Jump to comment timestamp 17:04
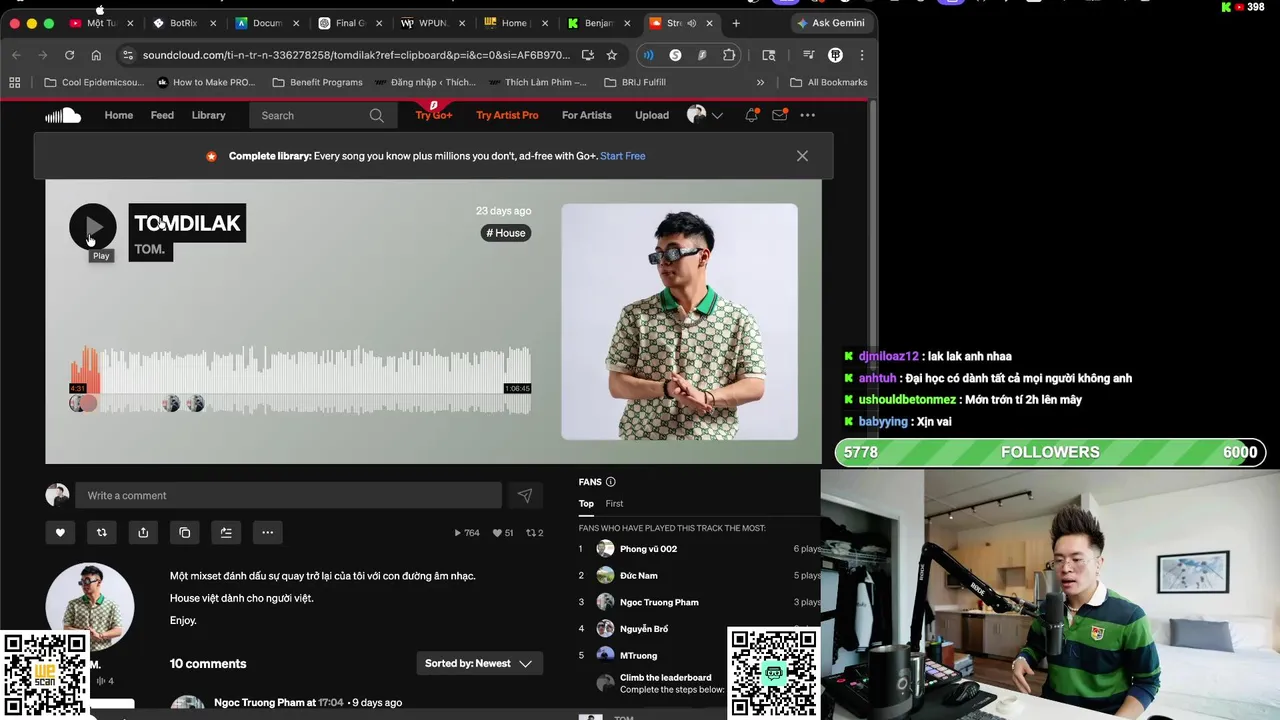This screenshot has width=1280, height=720. tap(330, 702)
